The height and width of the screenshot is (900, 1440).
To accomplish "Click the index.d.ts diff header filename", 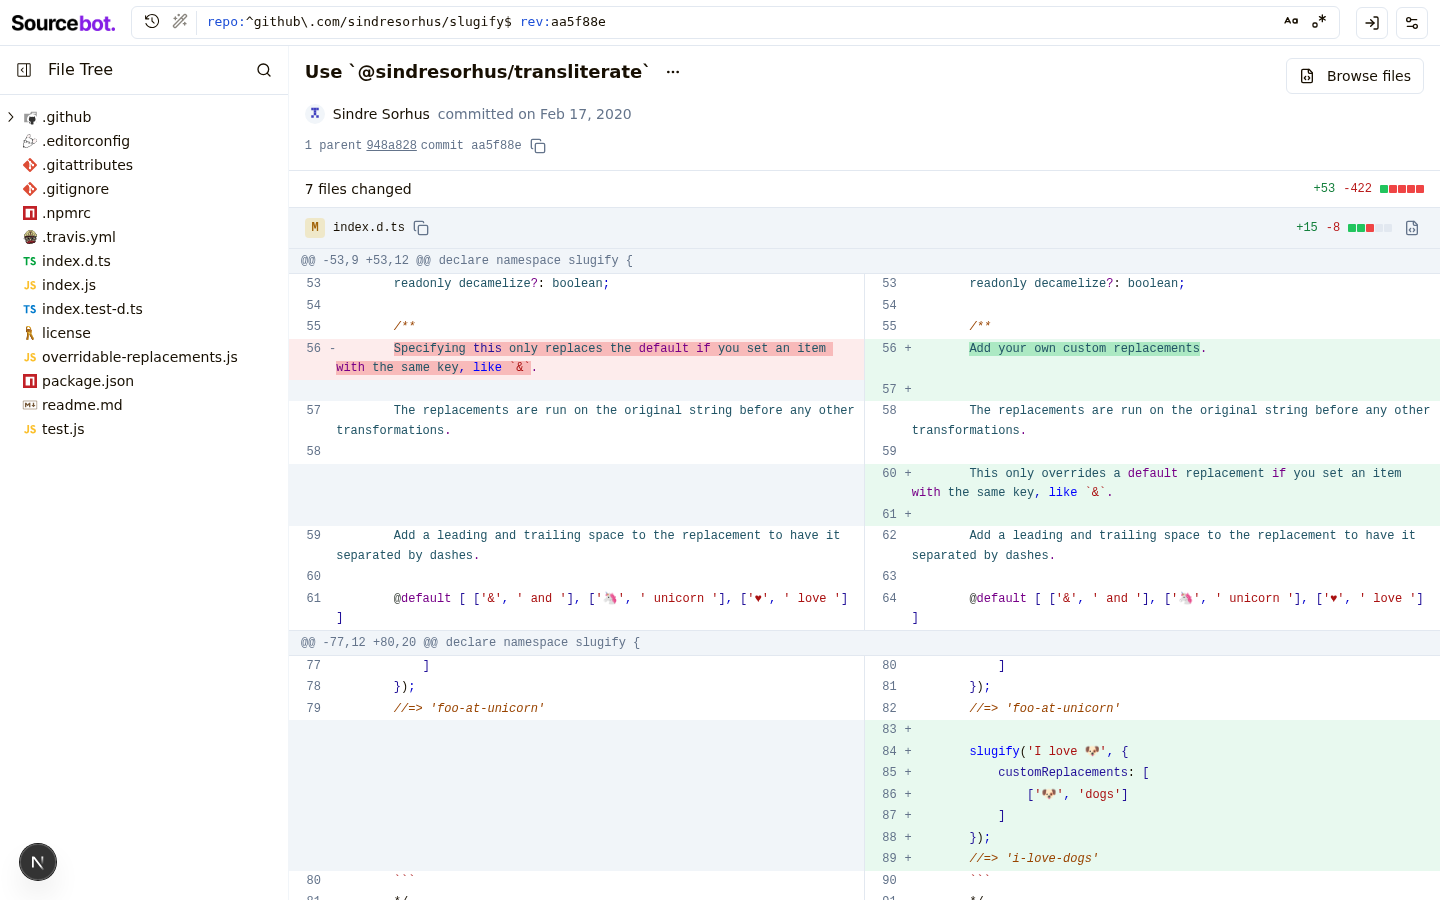I will (x=369, y=228).
